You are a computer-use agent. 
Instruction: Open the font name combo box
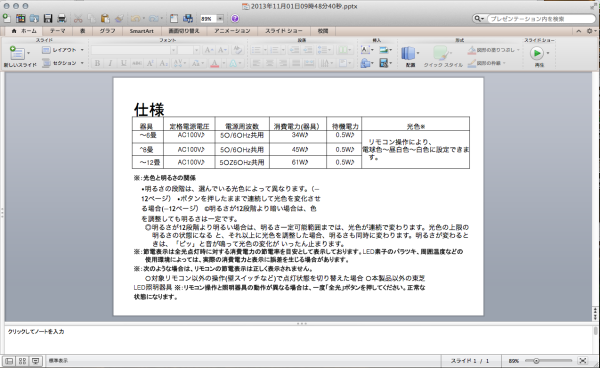[134, 50]
